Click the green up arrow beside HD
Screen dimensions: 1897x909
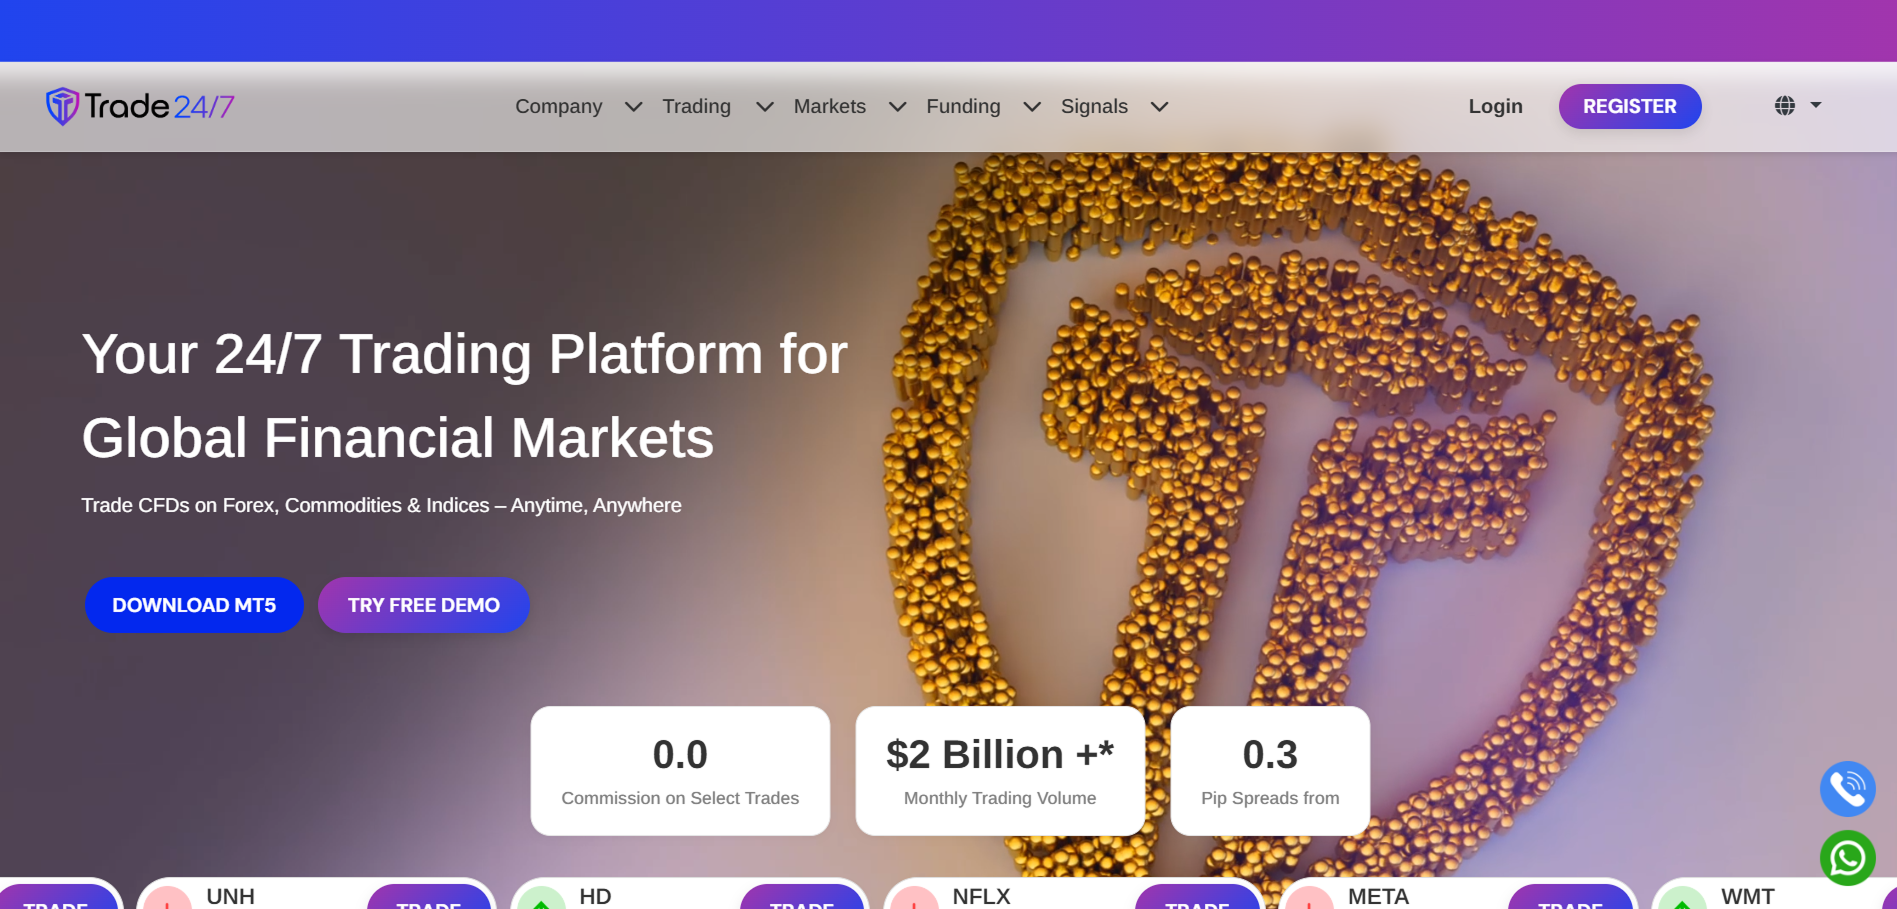click(541, 899)
